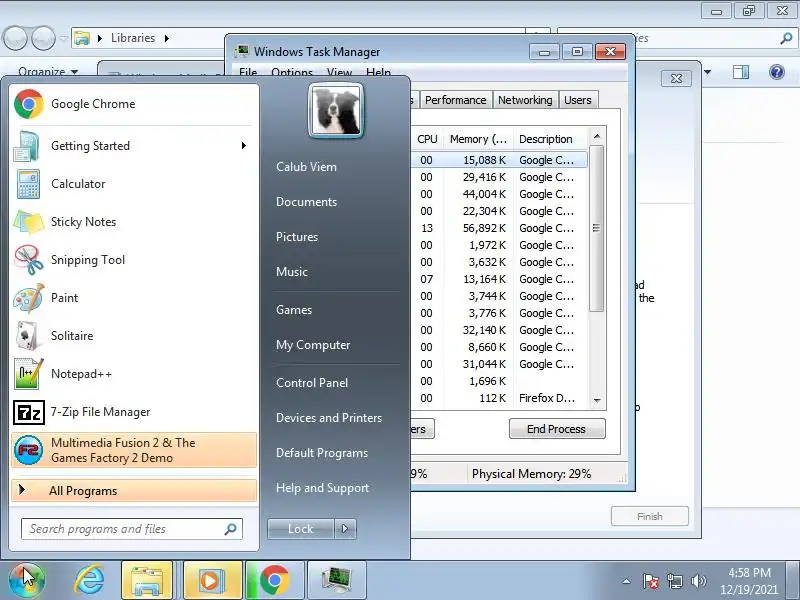Open Windows Explorer taskbar button
Image resolution: width=800 pixels, height=600 pixels.
[147, 580]
